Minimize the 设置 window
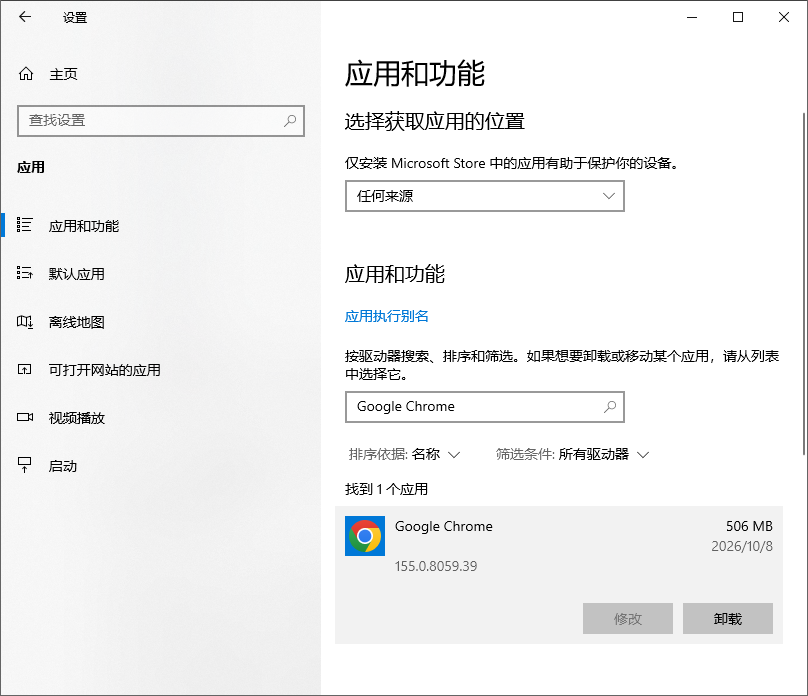The height and width of the screenshot is (696, 808). point(692,17)
